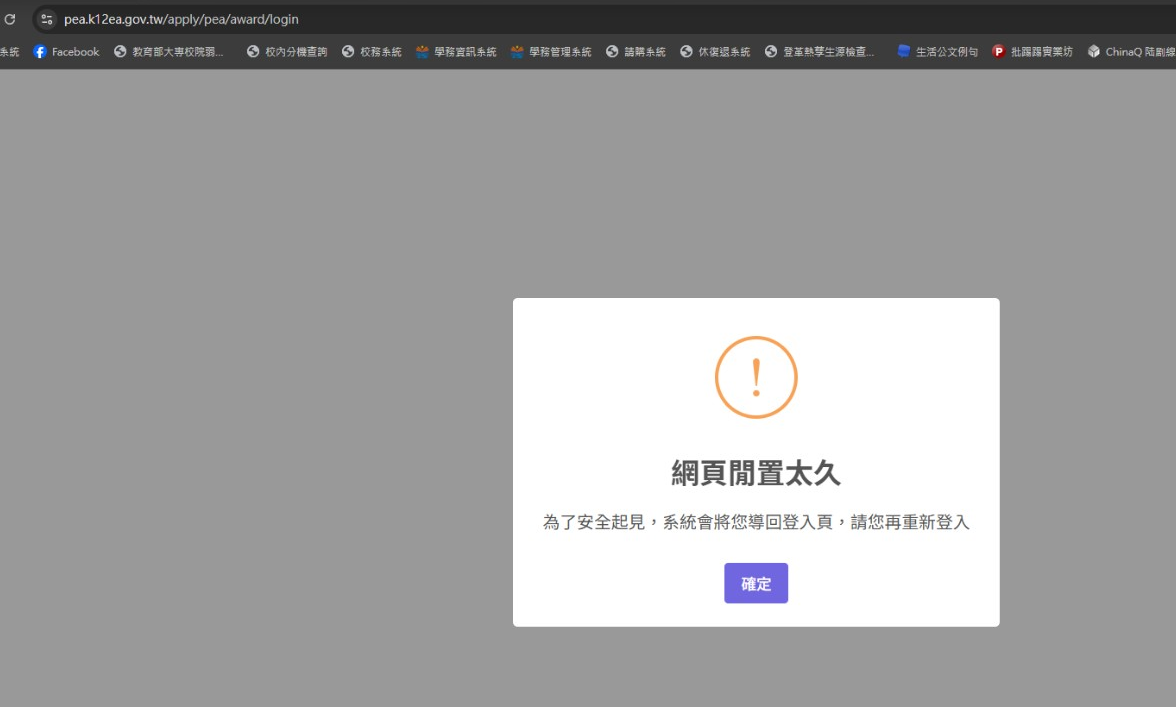
Task: Click the message 為了安全起見 in dialog
Action: pos(756,523)
